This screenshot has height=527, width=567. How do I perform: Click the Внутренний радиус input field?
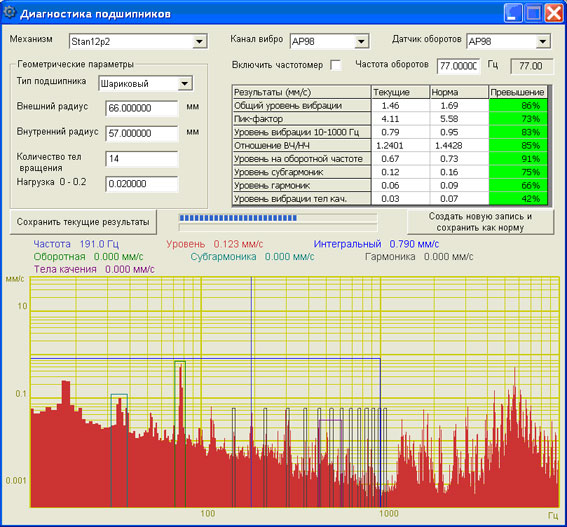point(142,133)
